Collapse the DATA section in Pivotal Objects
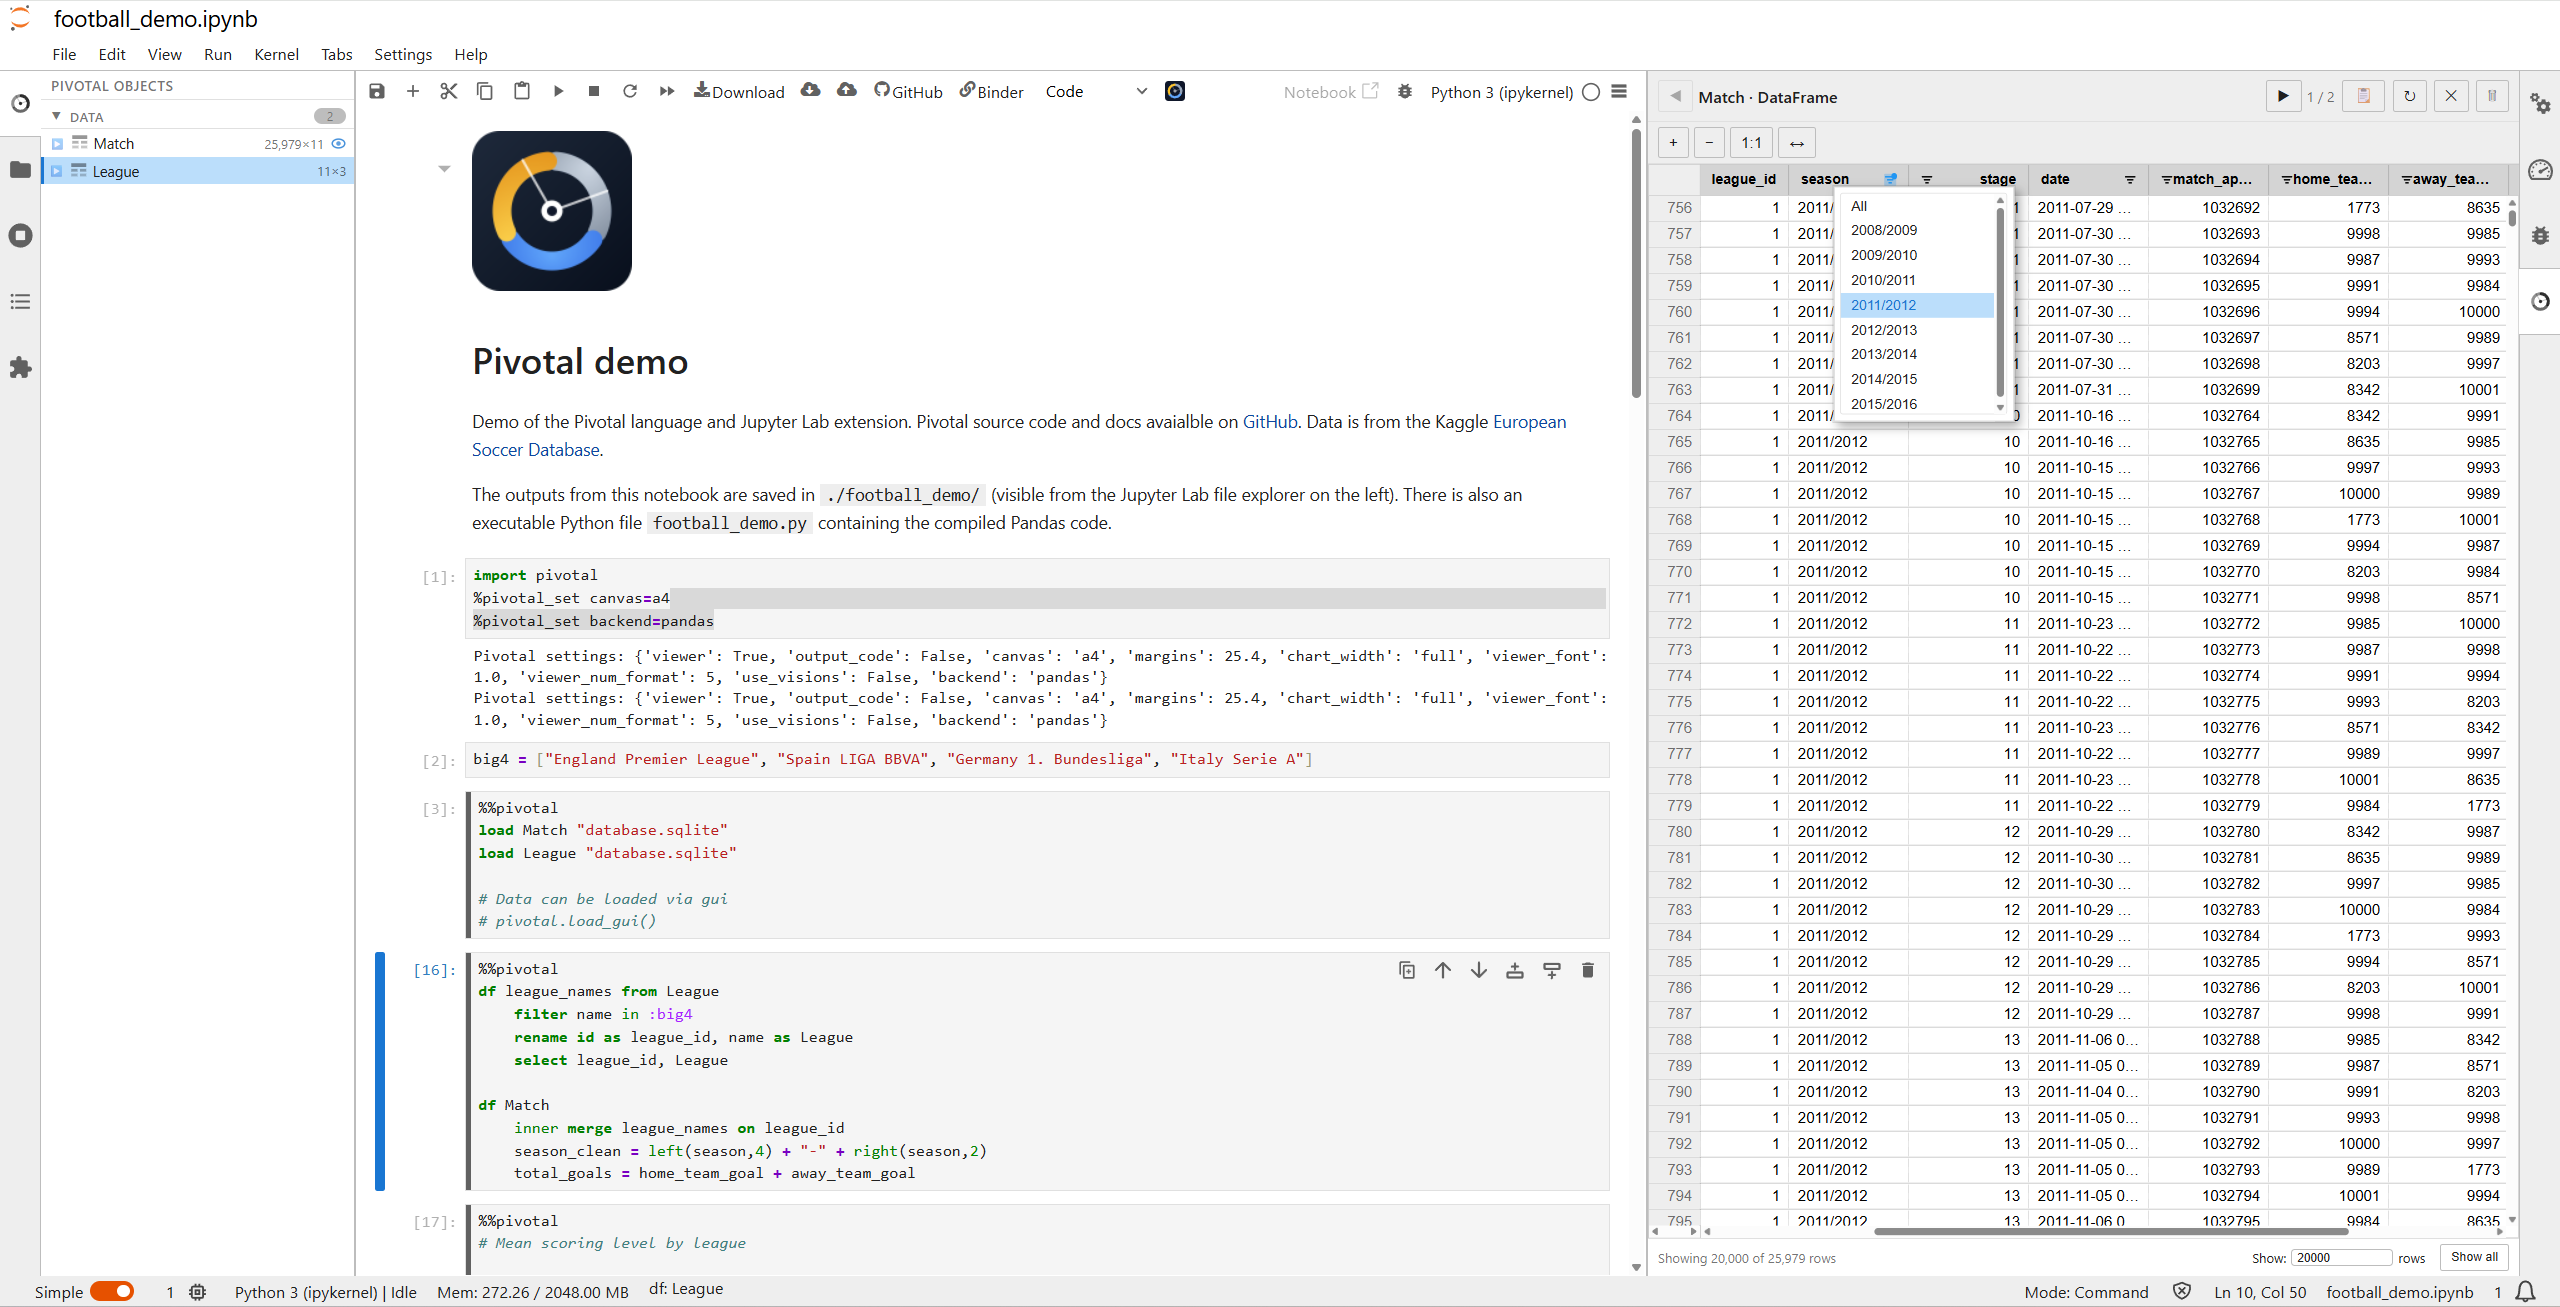Viewport: 2560px width, 1307px height. 57,116
